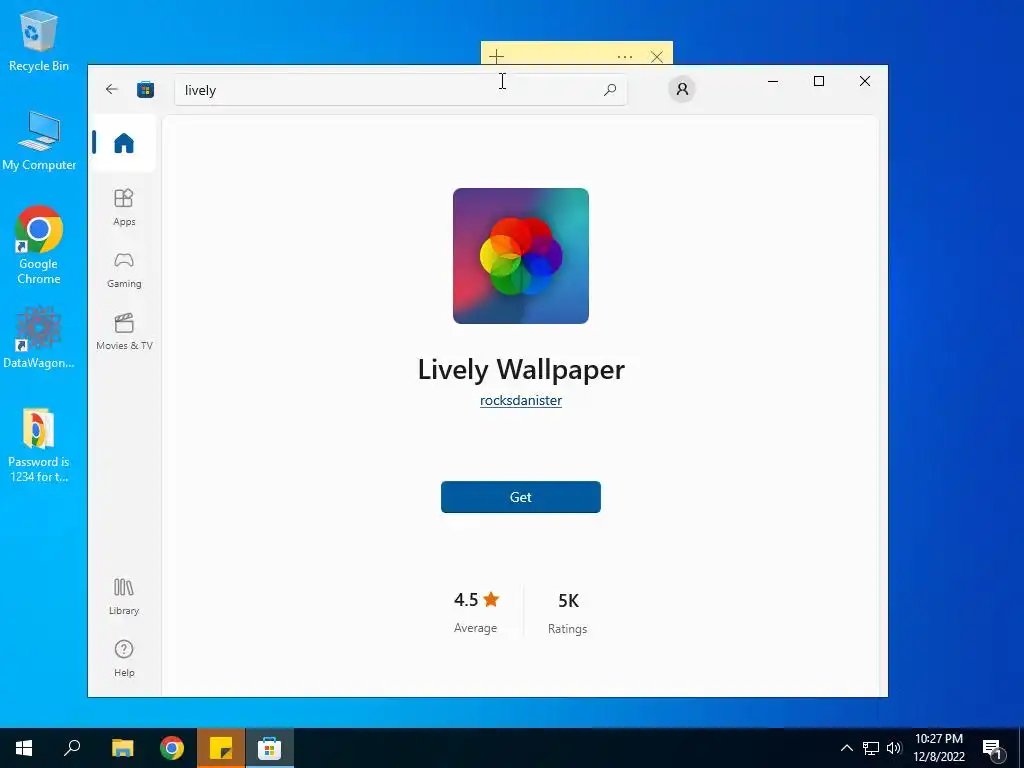
Task: Open the notification center icon
Action: [x=993, y=748]
